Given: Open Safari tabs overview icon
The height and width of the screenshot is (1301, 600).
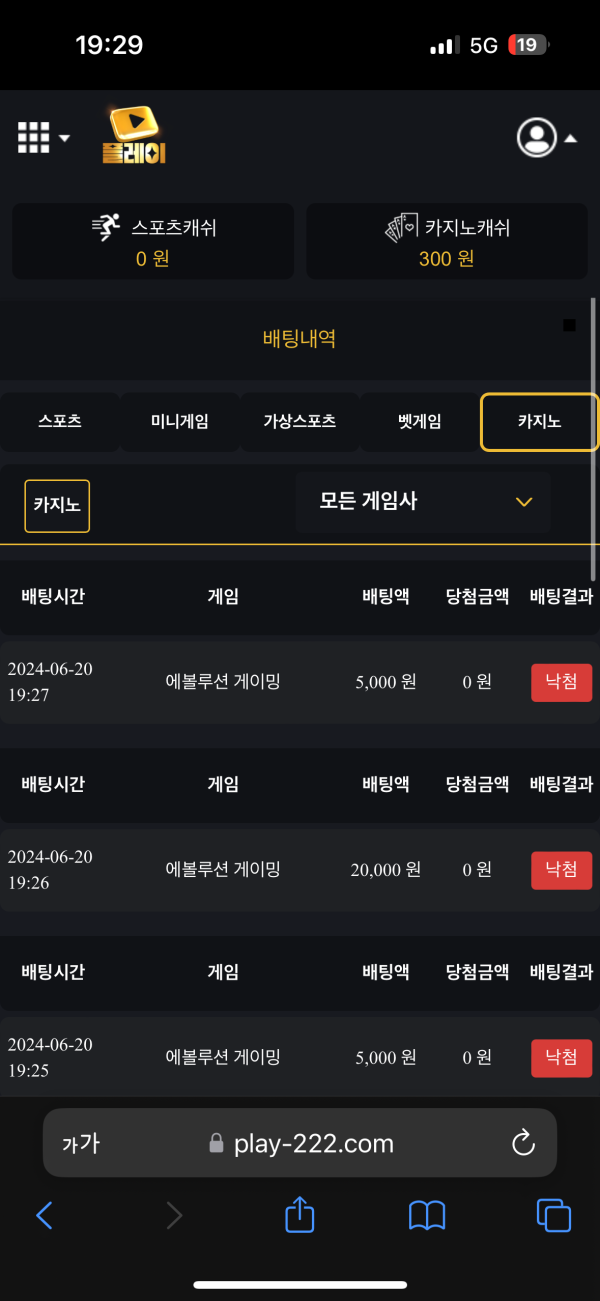Looking at the screenshot, I should click(x=554, y=1215).
